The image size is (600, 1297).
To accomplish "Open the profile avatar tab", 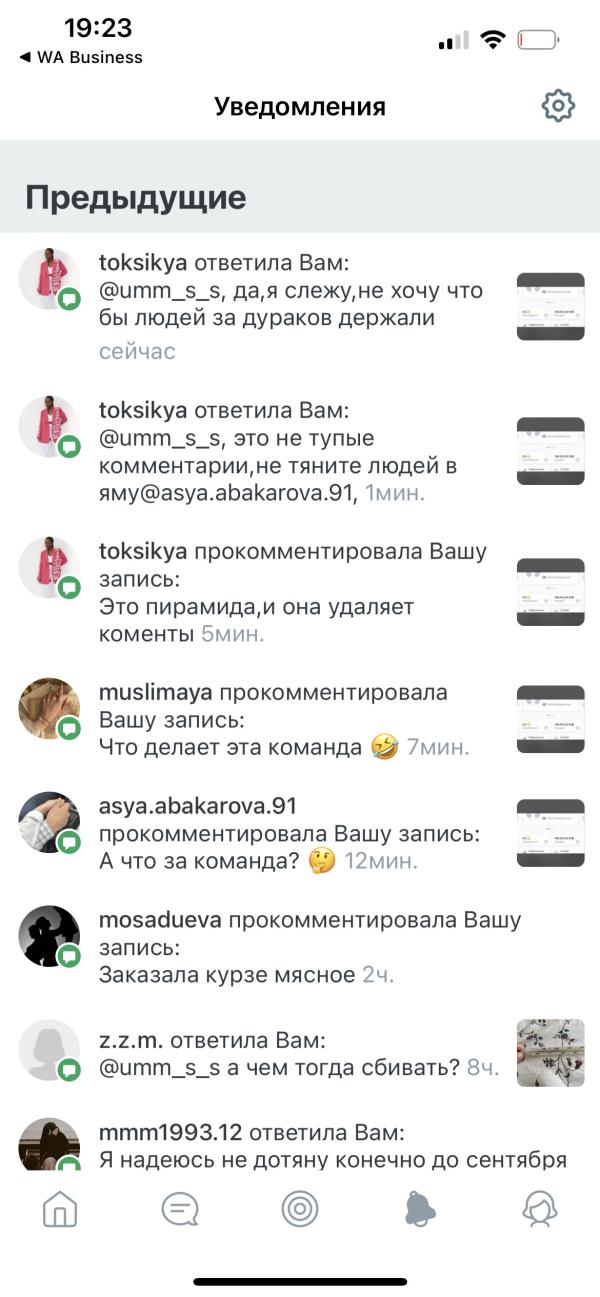I will [540, 1209].
